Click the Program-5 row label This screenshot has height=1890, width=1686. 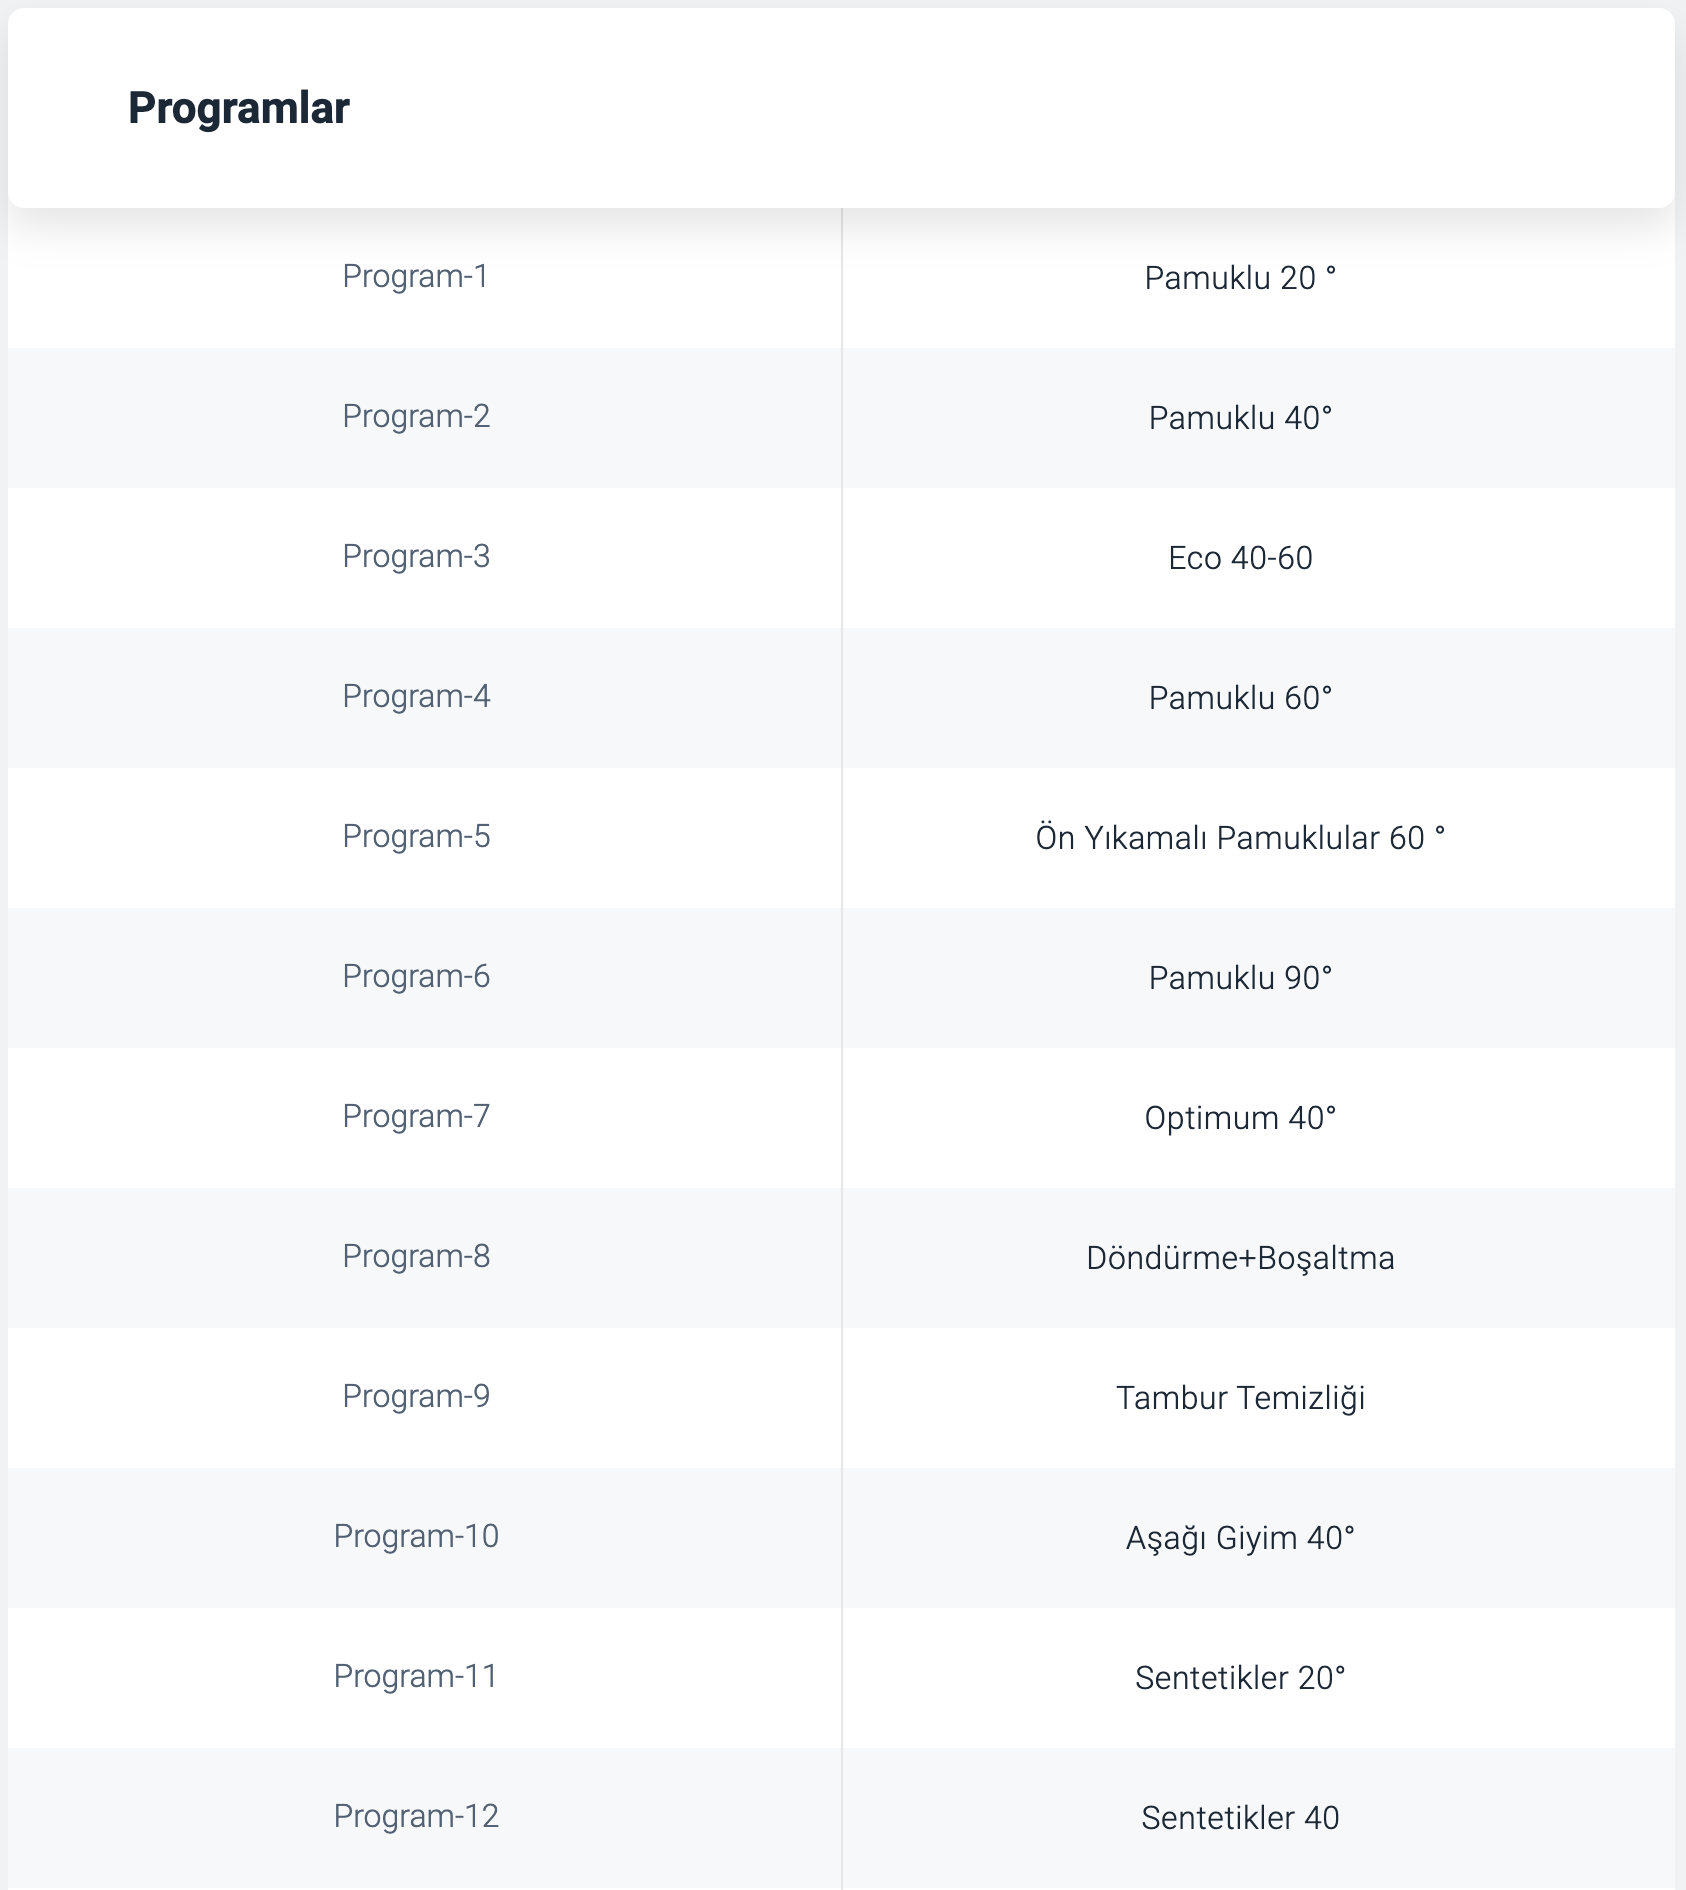click(416, 836)
